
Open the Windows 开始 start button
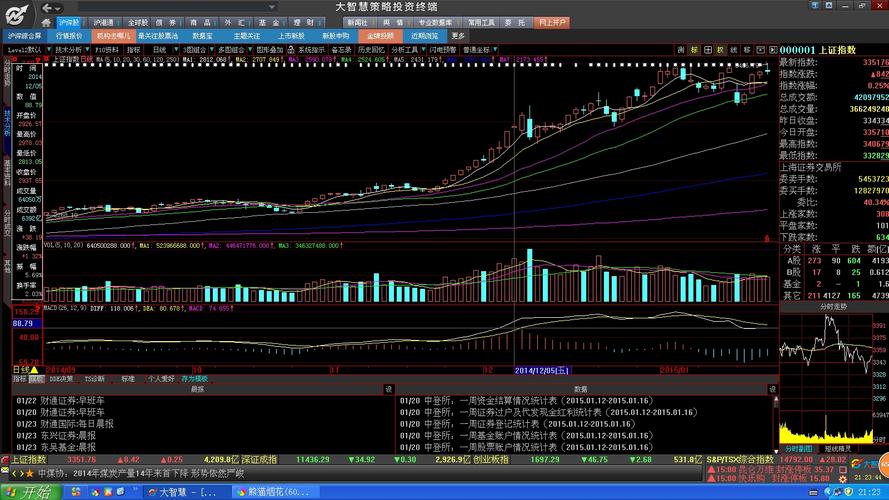point(31,492)
